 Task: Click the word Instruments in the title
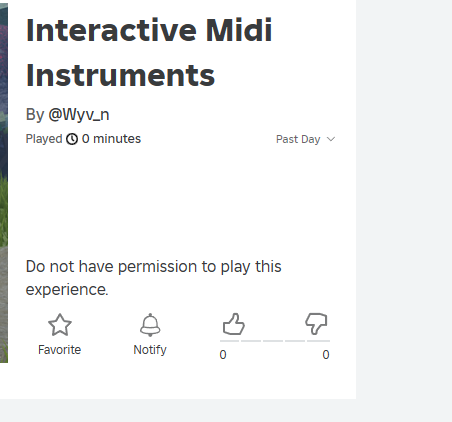pos(120,76)
